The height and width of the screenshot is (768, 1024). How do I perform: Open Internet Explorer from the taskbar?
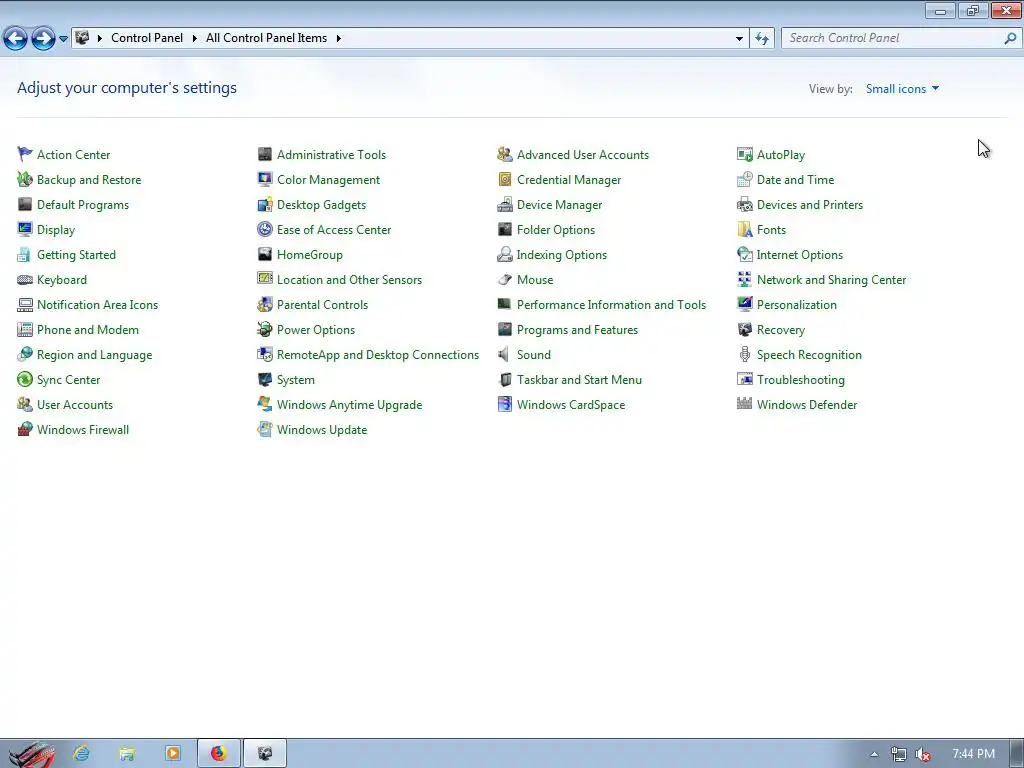[82, 754]
